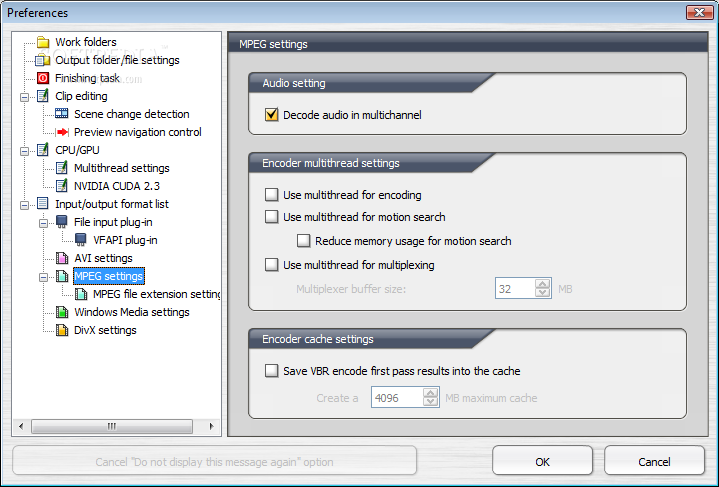
Task: Close the Preferences dialog
Action: click(x=699, y=12)
